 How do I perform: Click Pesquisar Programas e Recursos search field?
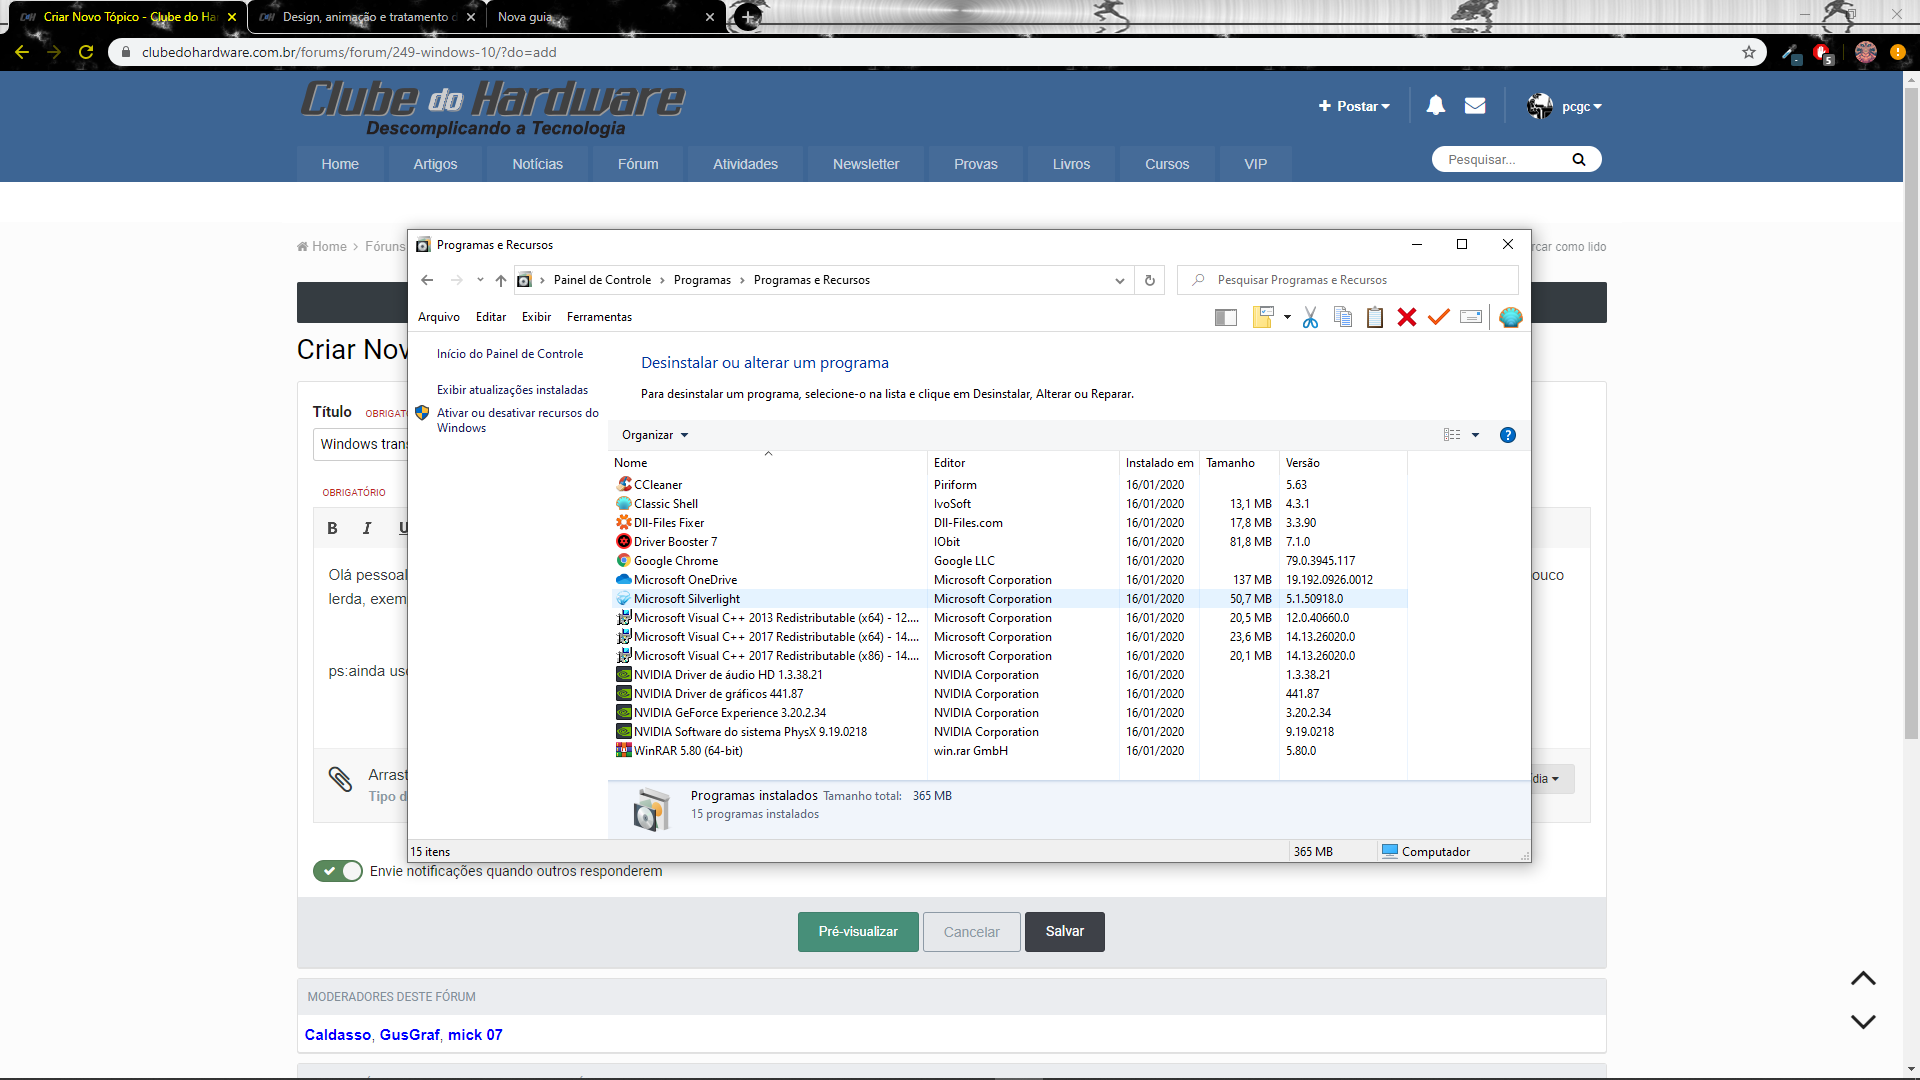[x=1347, y=281]
